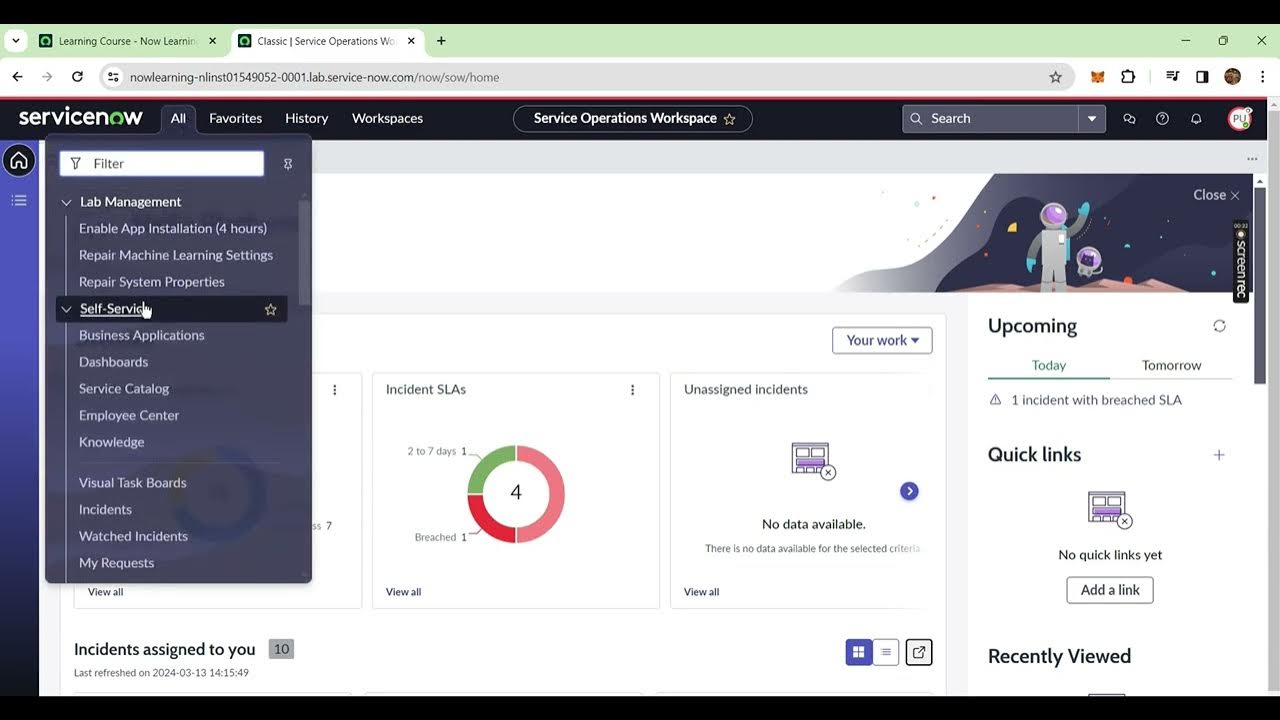Switch to Learning Course browser tab
This screenshot has width=1280, height=720.
pyautogui.click(x=127, y=41)
